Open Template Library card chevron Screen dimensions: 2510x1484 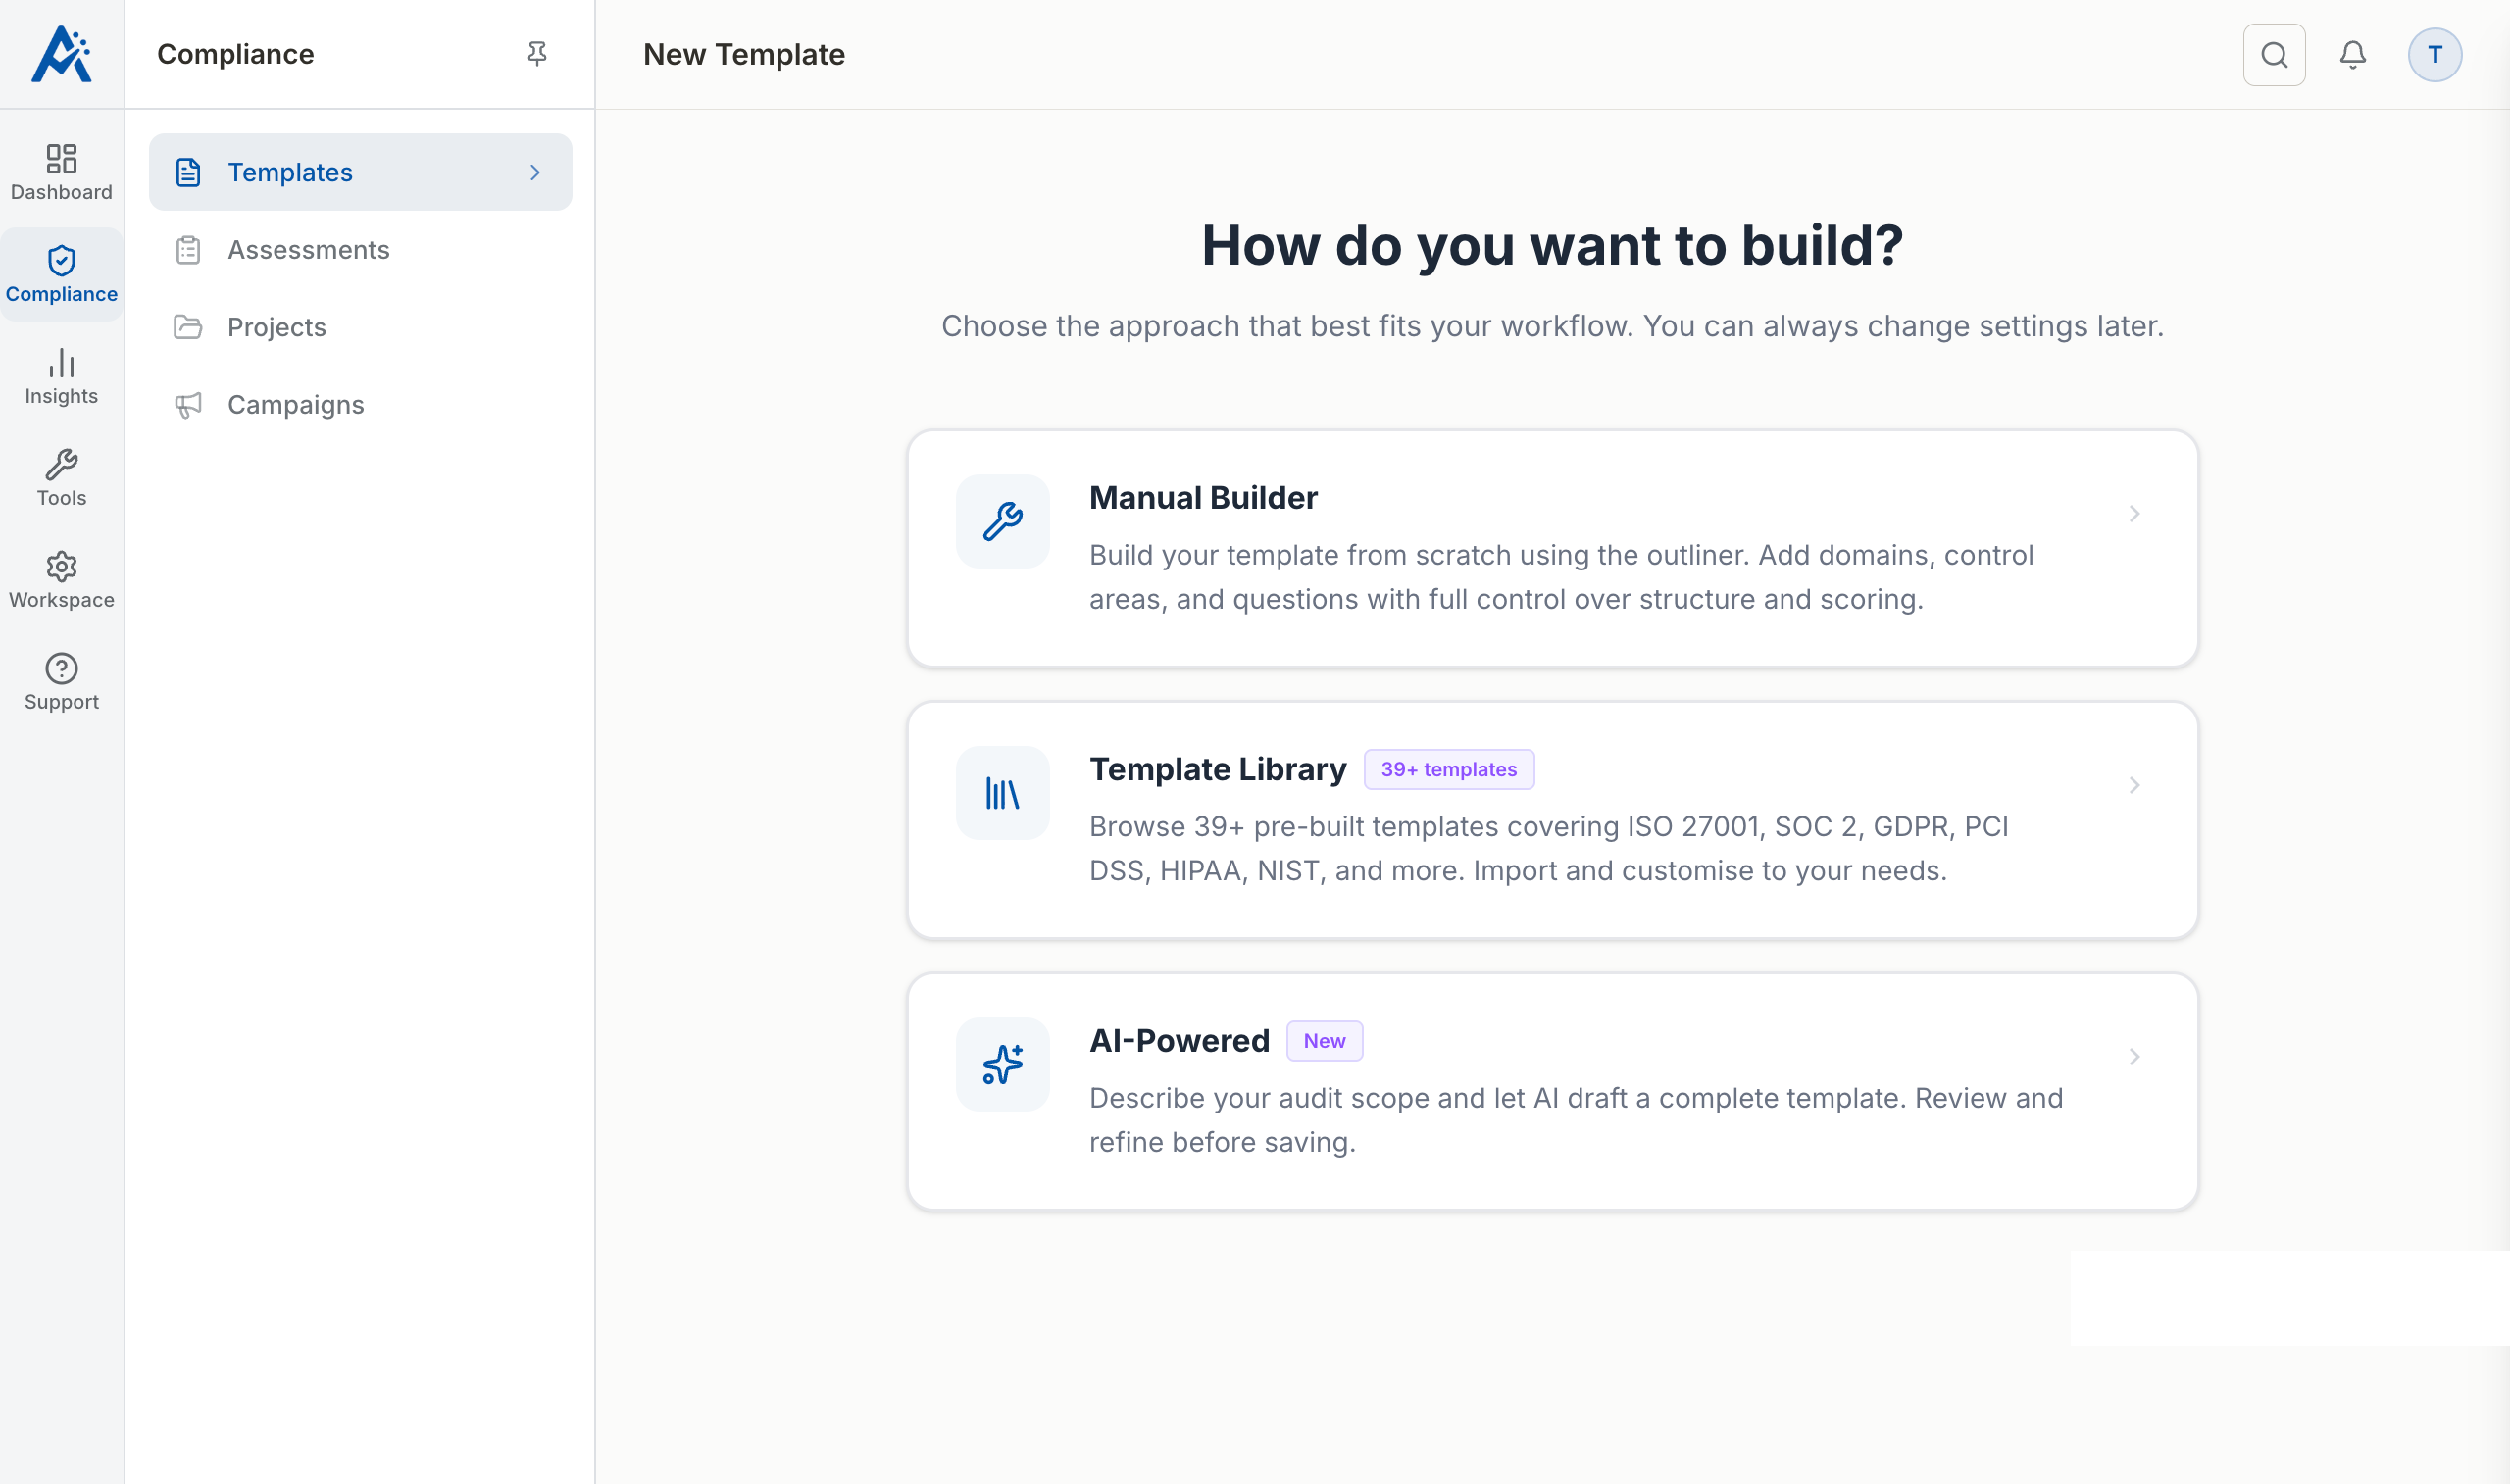[x=2134, y=785]
